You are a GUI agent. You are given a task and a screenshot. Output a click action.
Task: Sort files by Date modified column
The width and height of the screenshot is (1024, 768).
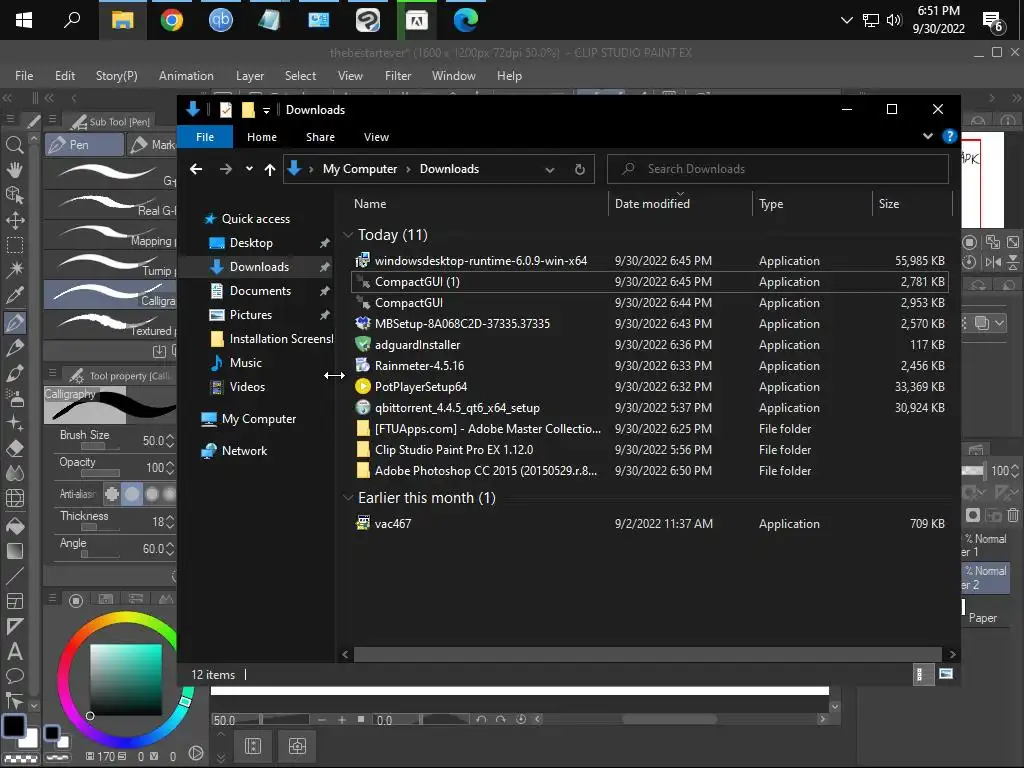[x=679, y=204]
